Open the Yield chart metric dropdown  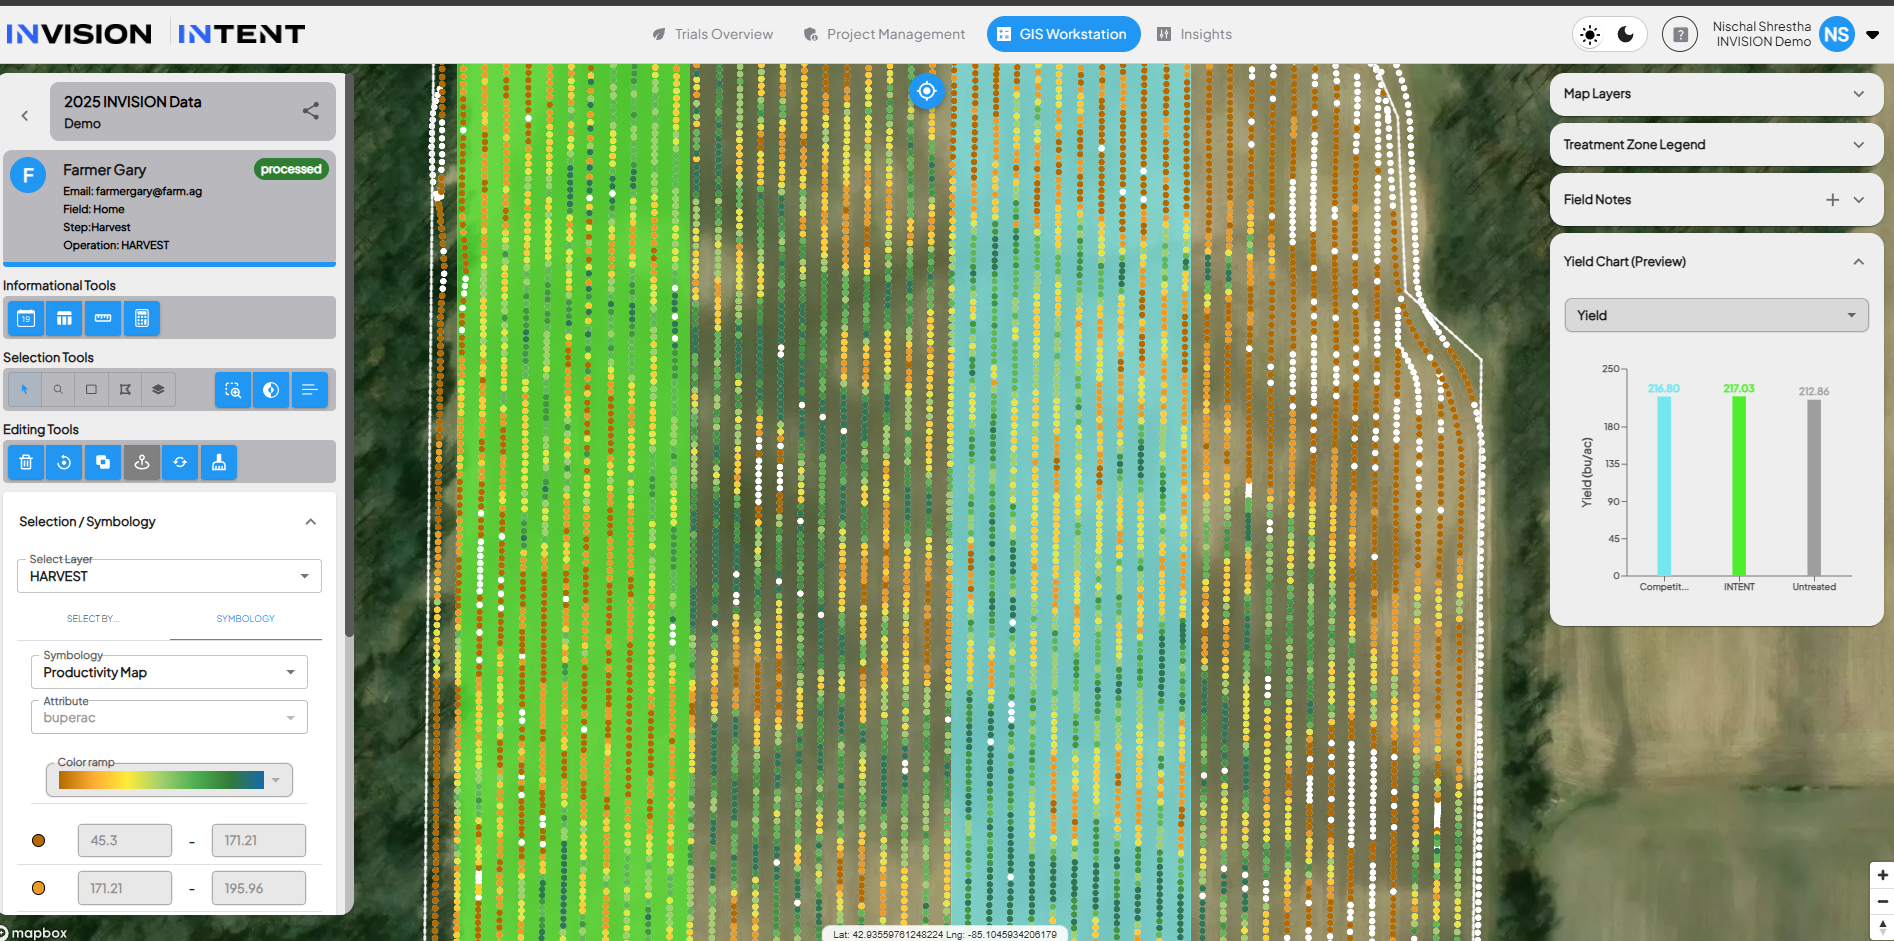[x=1715, y=315]
